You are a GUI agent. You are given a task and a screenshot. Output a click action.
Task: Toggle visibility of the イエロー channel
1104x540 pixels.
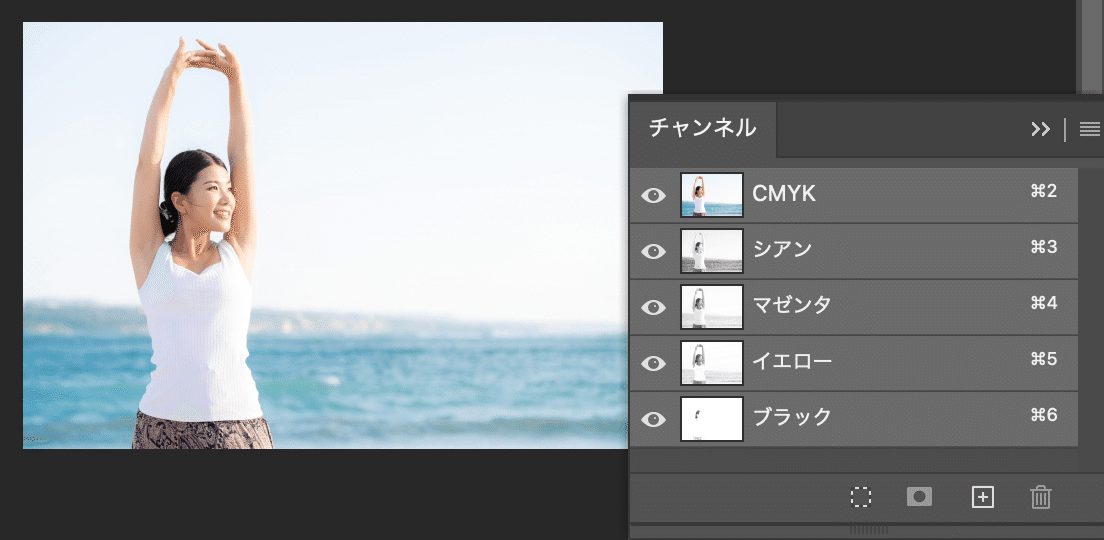(653, 363)
